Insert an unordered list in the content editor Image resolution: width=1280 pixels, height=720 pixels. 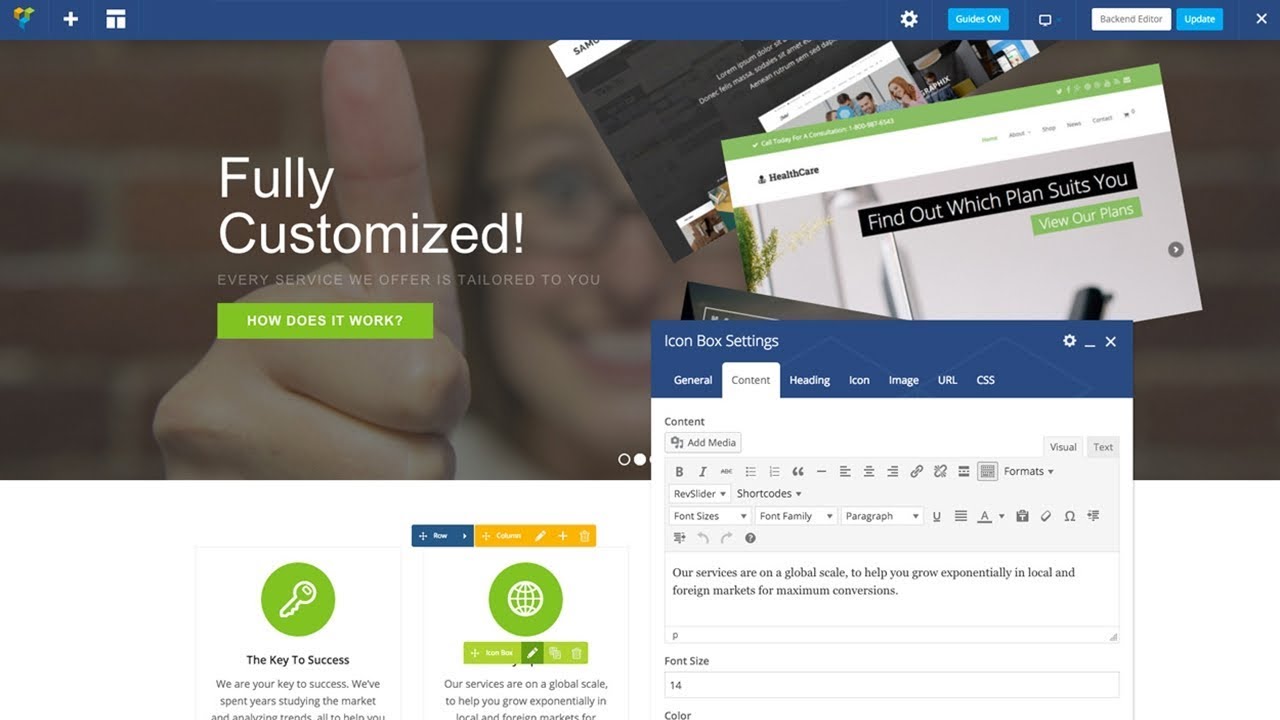click(x=751, y=471)
